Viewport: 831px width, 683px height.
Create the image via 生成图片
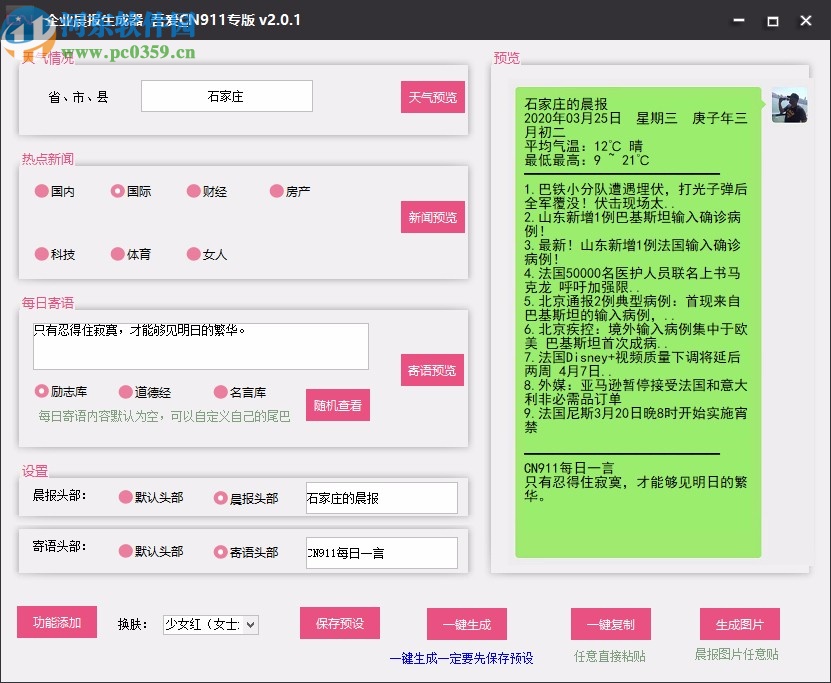[740, 622]
